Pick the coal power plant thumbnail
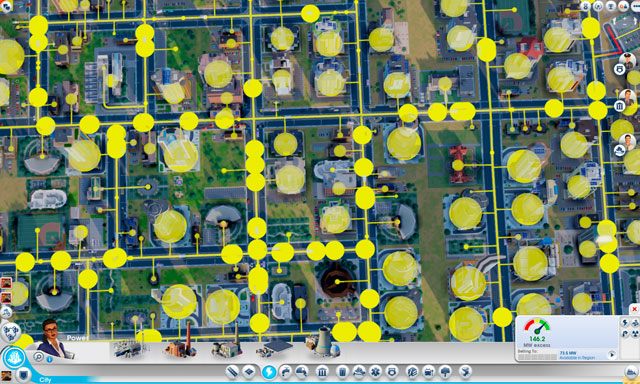Image resolution: width=640 pixels, height=384 pixels. 180,342
